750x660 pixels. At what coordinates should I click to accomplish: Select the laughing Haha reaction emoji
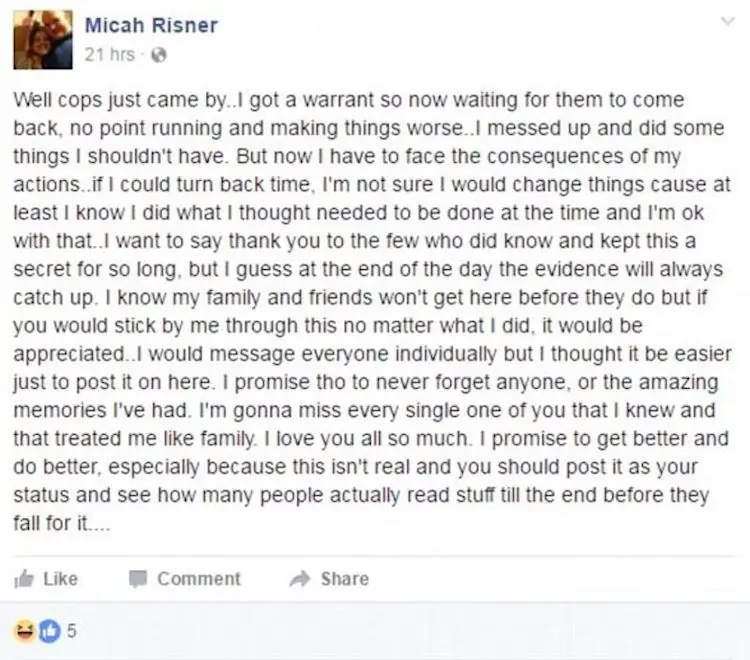(x=24, y=630)
